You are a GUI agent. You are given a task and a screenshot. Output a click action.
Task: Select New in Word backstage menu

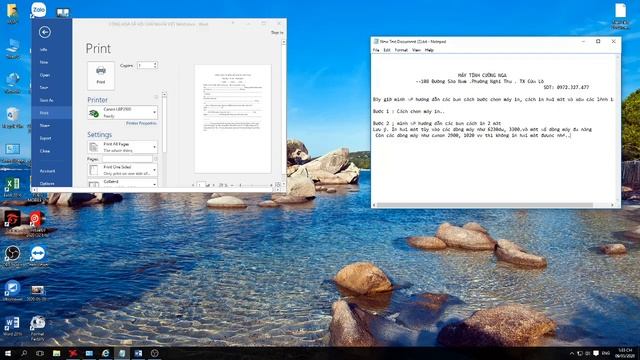coord(44,62)
